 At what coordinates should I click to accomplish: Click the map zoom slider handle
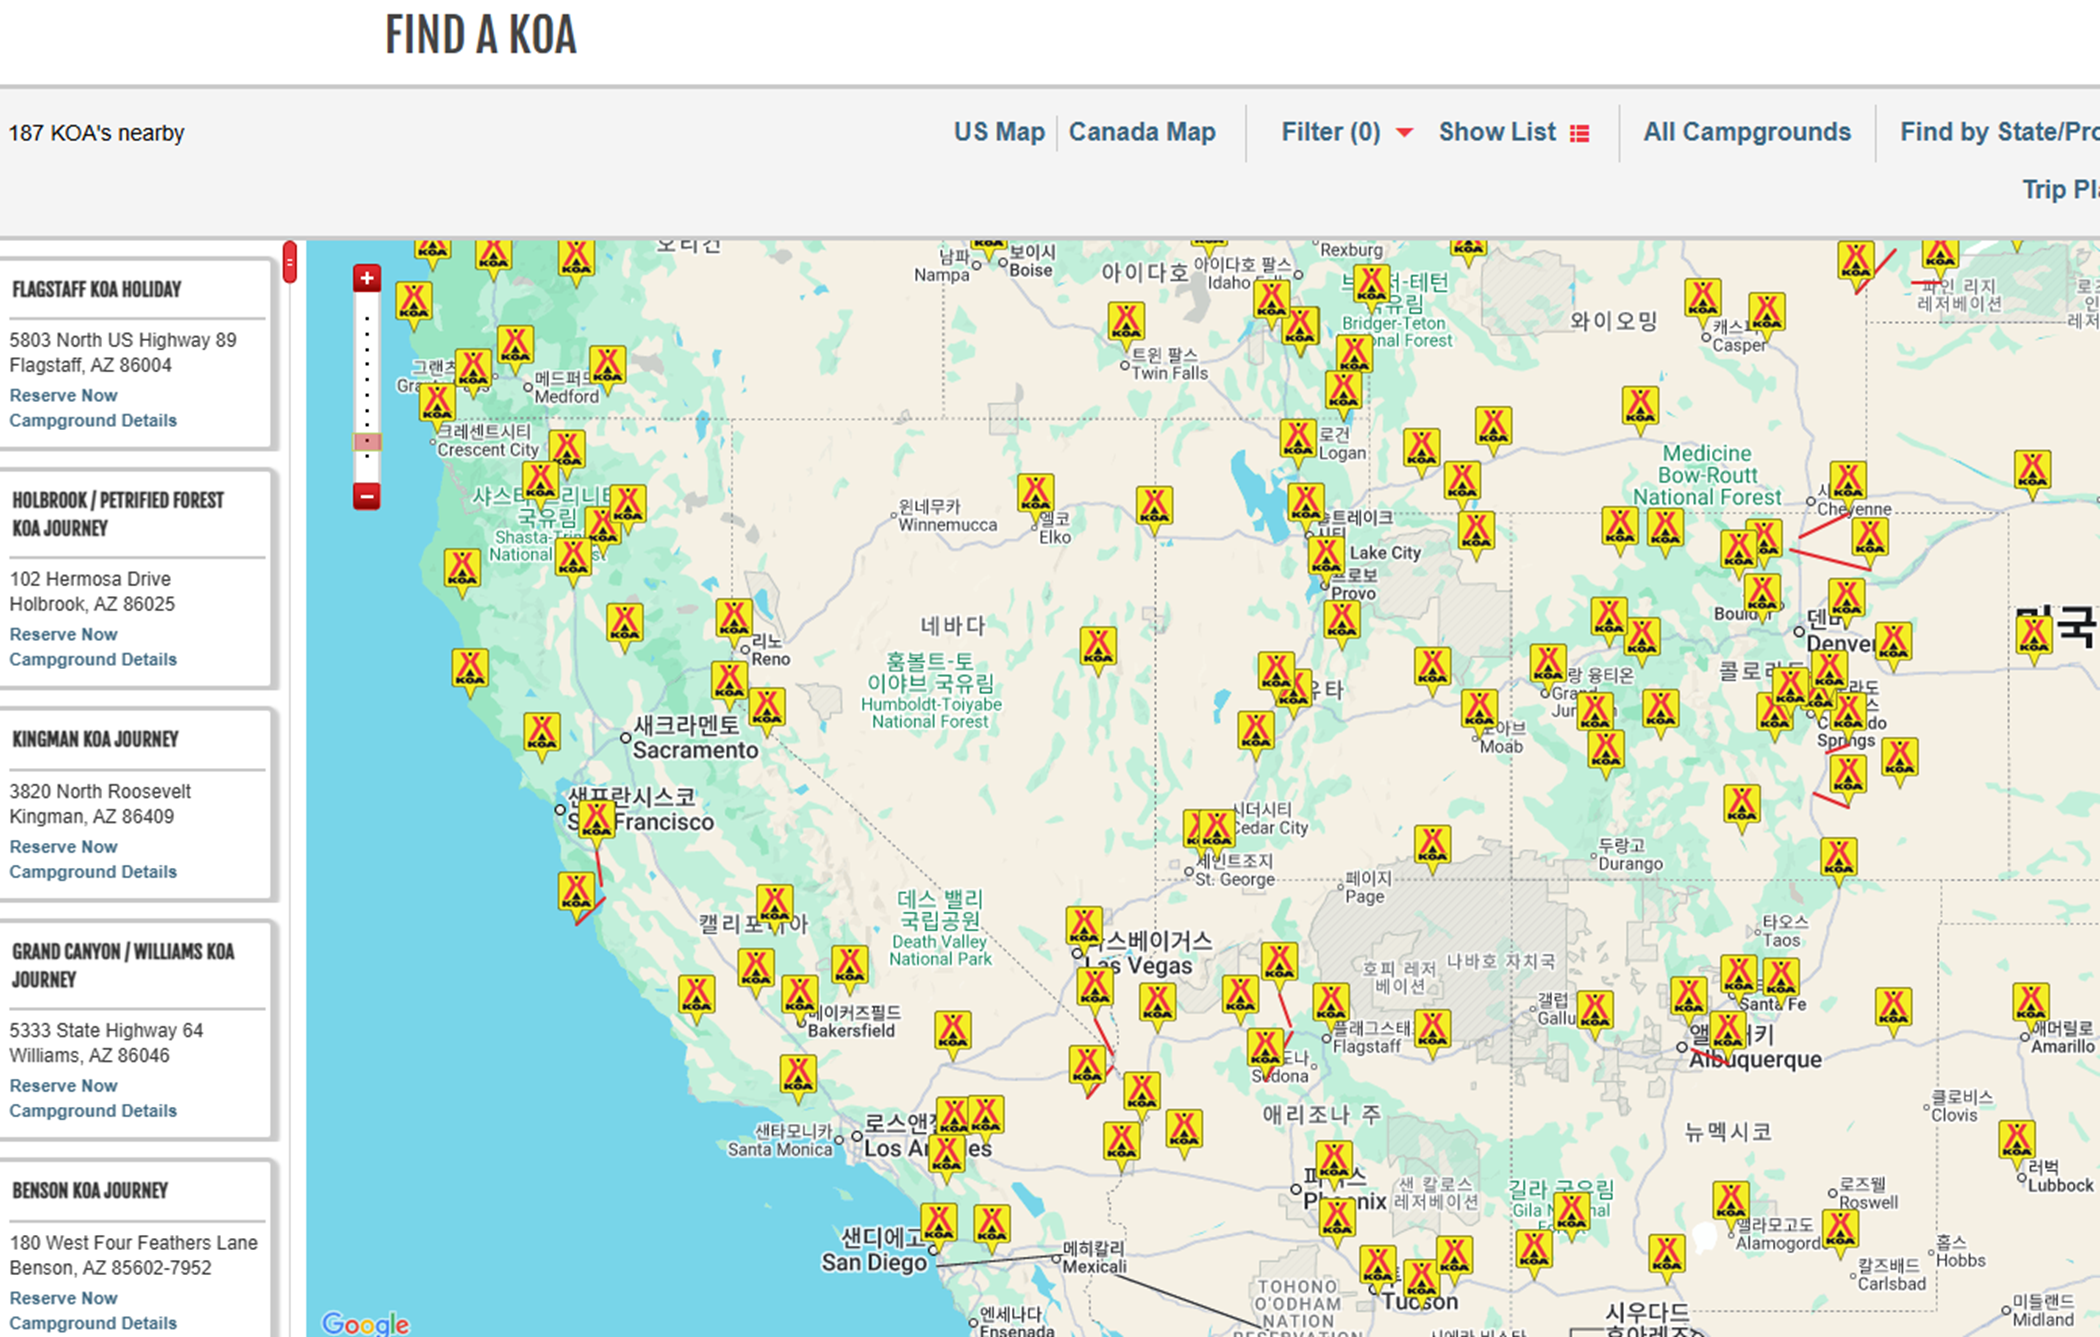(x=367, y=442)
